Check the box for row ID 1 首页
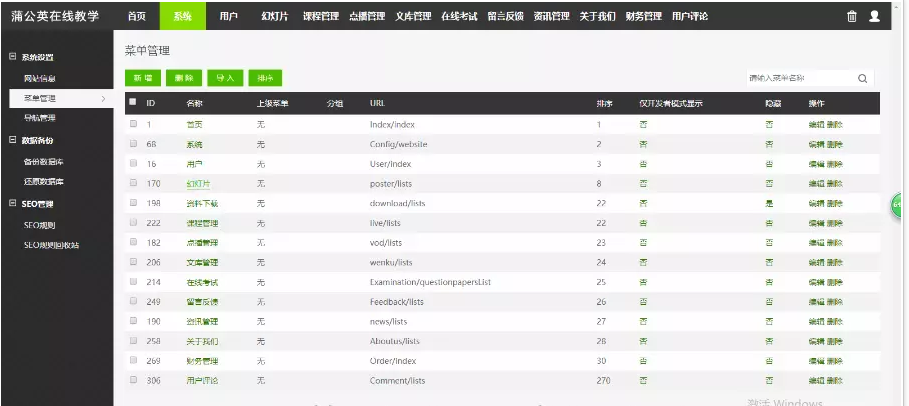The image size is (909, 406). tap(133, 124)
